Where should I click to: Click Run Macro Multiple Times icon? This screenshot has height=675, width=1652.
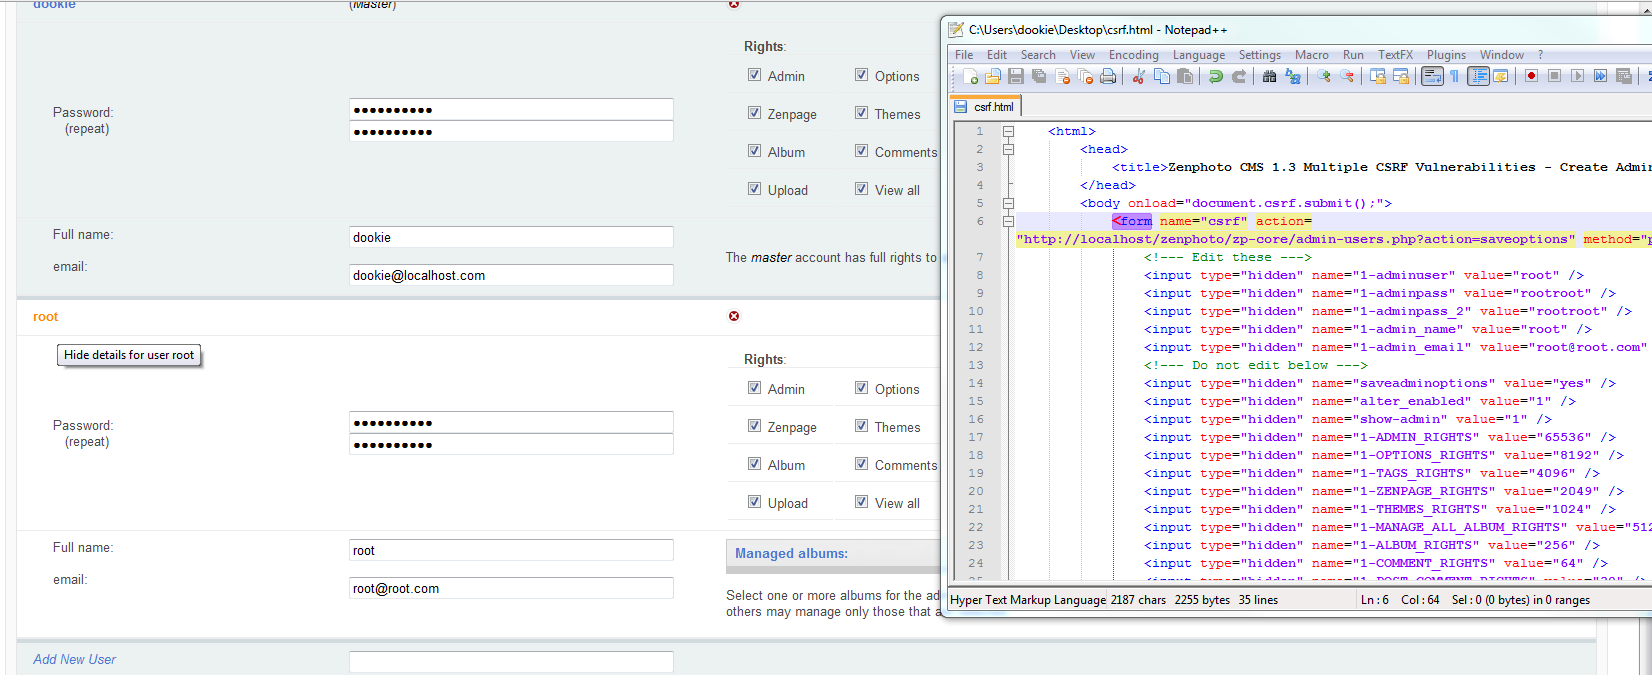(x=1600, y=76)
